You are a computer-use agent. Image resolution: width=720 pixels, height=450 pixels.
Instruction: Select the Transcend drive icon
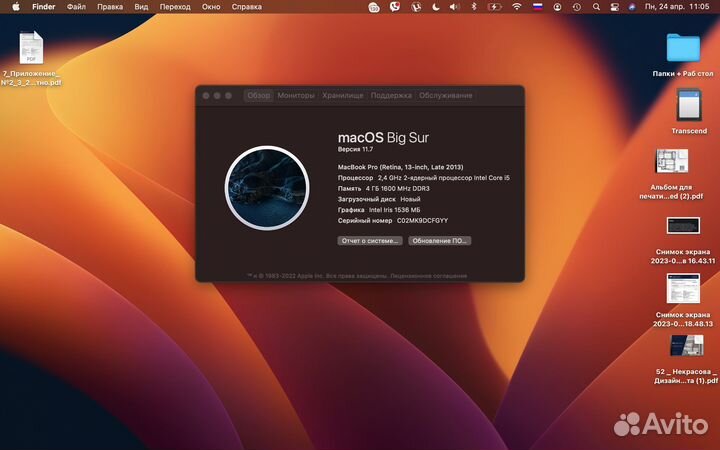pos(689,106)
